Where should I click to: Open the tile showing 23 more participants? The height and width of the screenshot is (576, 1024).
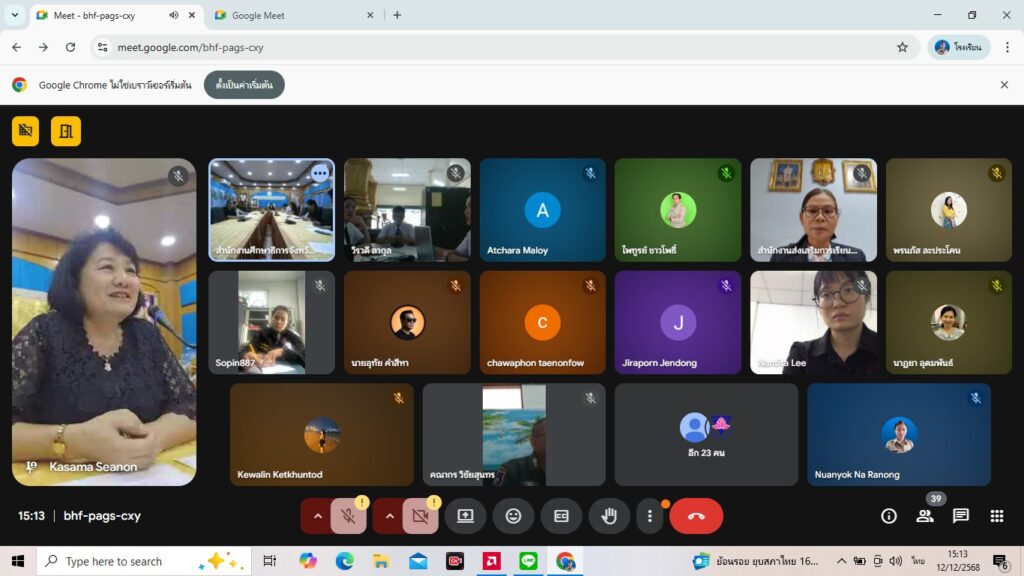point(706,434)
